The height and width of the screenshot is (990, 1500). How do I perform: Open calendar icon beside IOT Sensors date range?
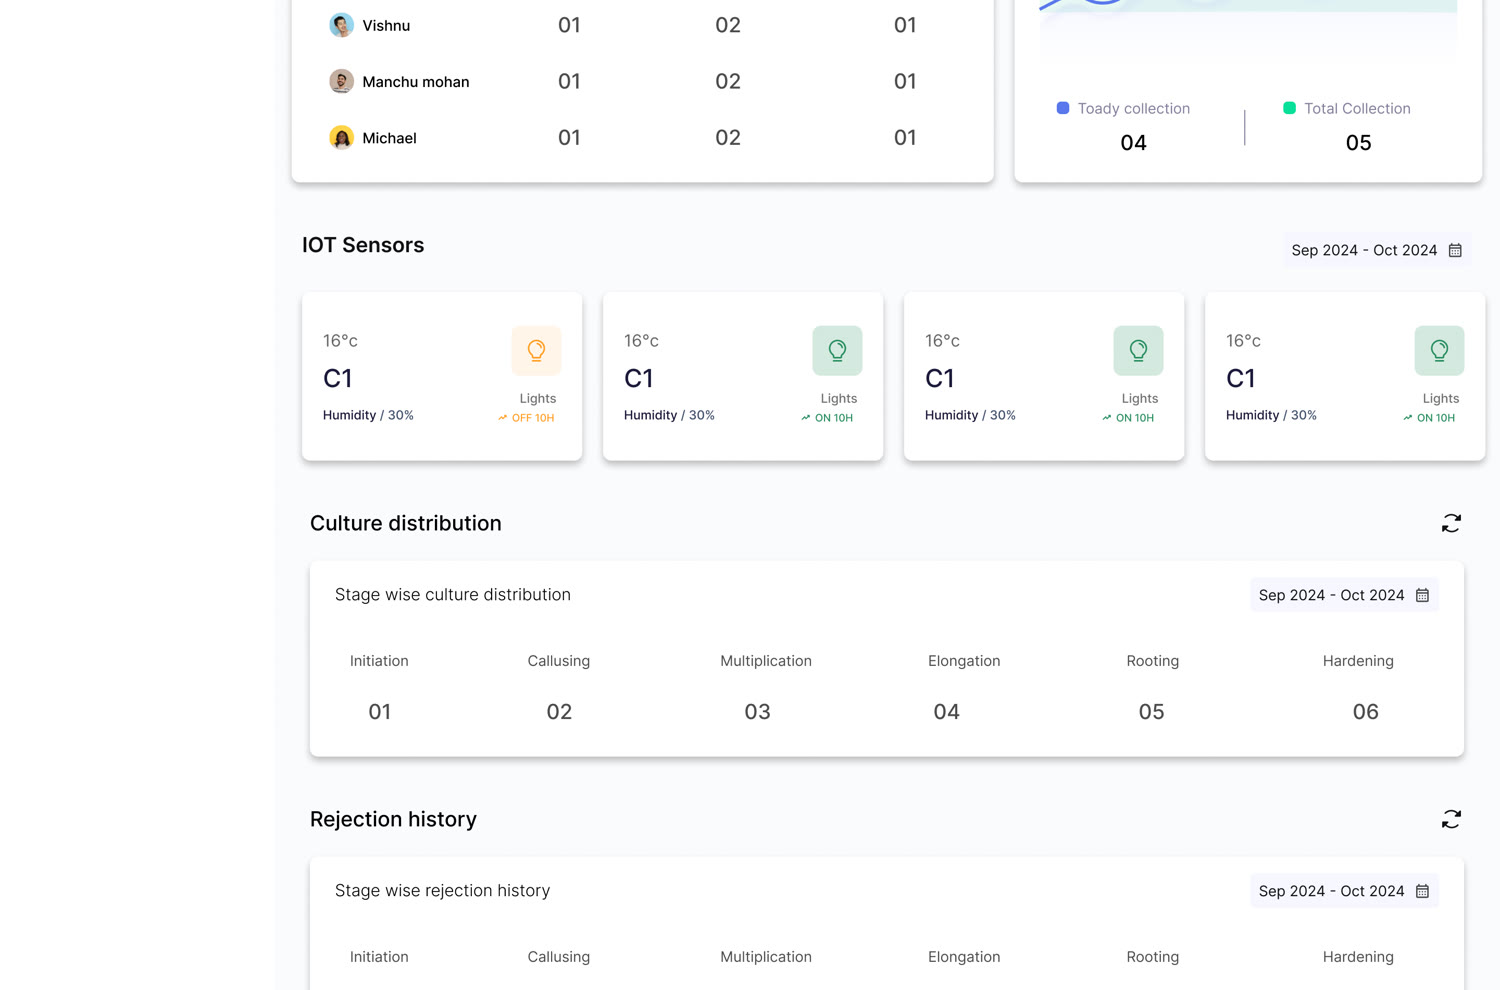1455,250
